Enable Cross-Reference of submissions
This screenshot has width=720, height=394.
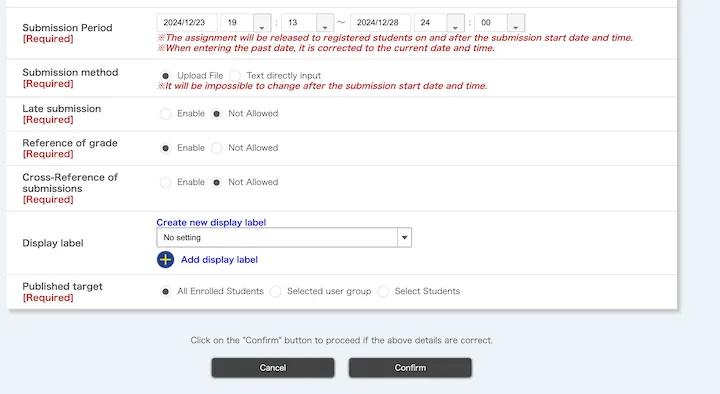165,182
